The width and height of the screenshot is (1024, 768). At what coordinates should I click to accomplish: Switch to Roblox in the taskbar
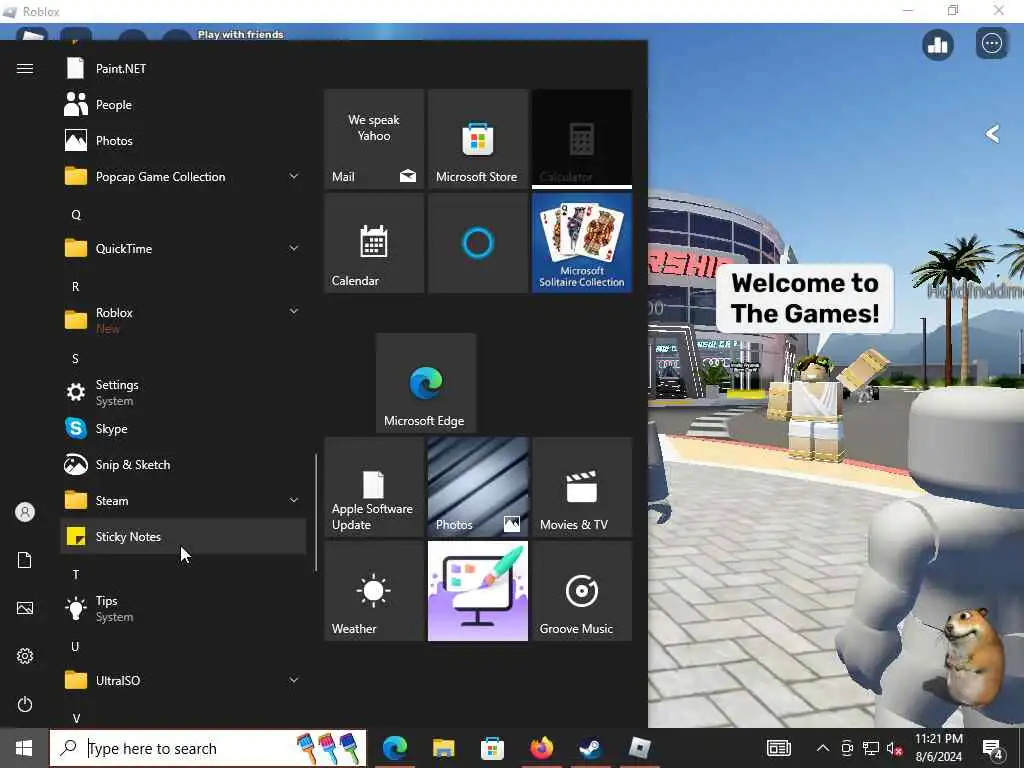pos(639,748)
